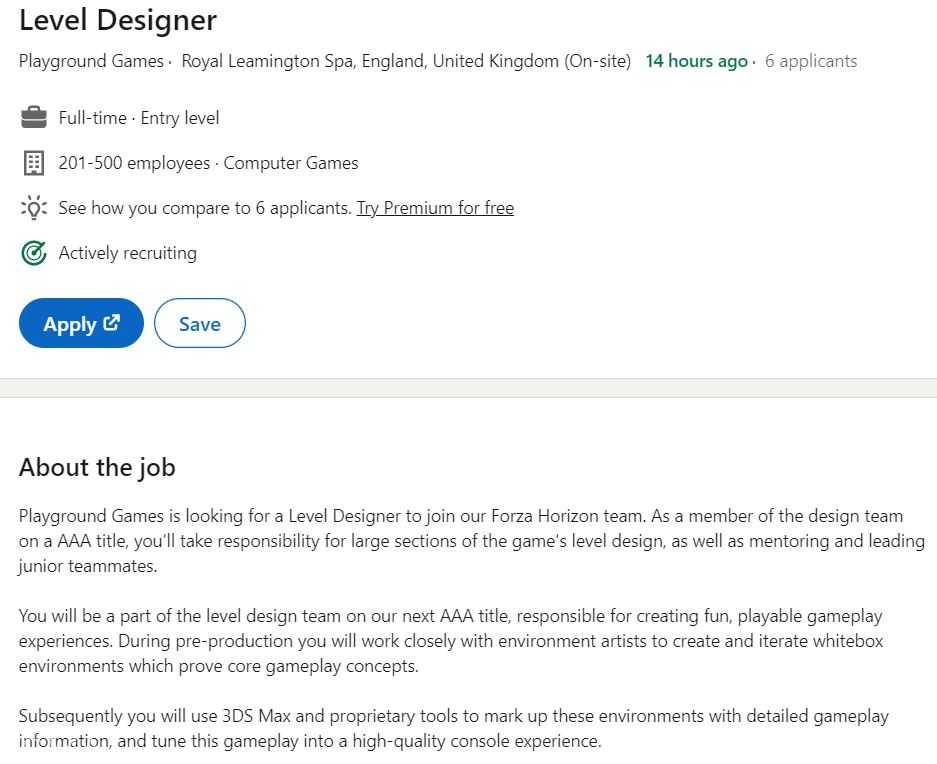Screen dimensions: 937x764
Task: Select the Full-time · Entry level text
Action: 139,118
